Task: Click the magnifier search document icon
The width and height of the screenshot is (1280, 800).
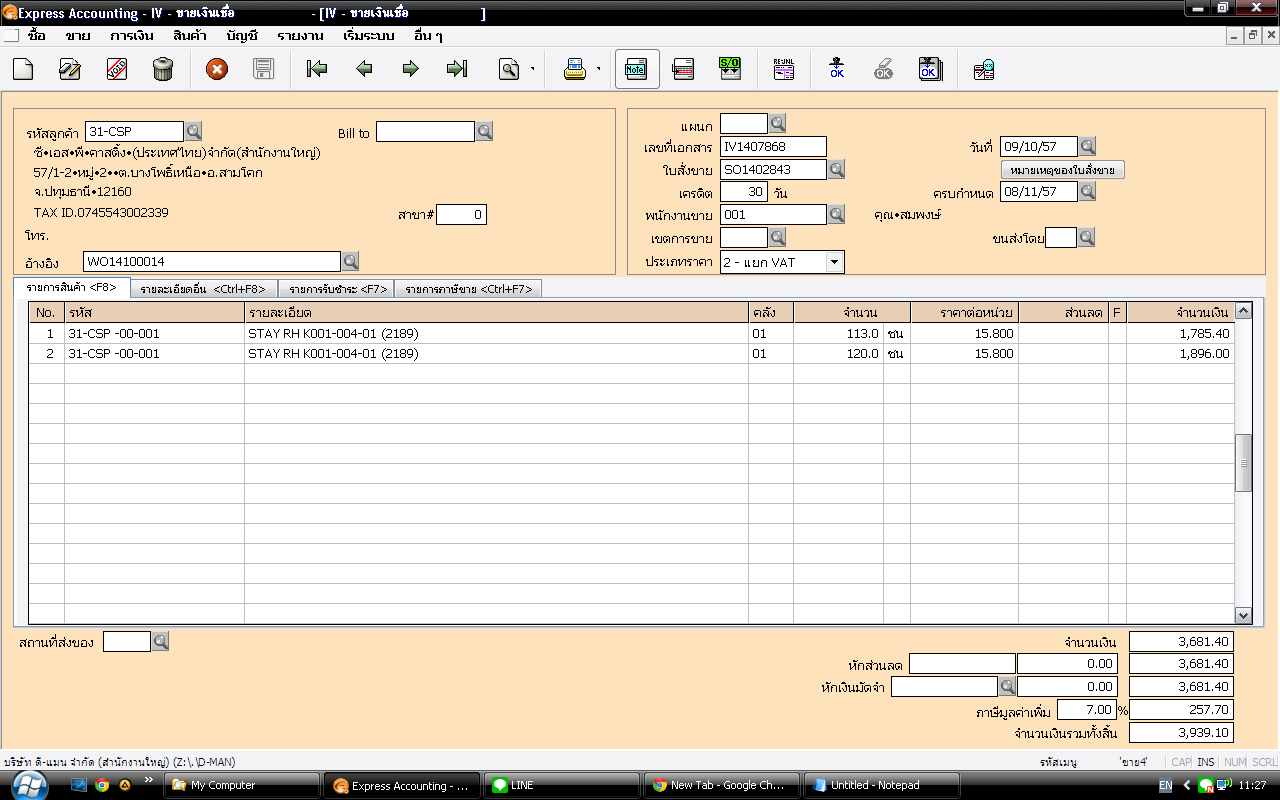Action: (x=510, y=69)
